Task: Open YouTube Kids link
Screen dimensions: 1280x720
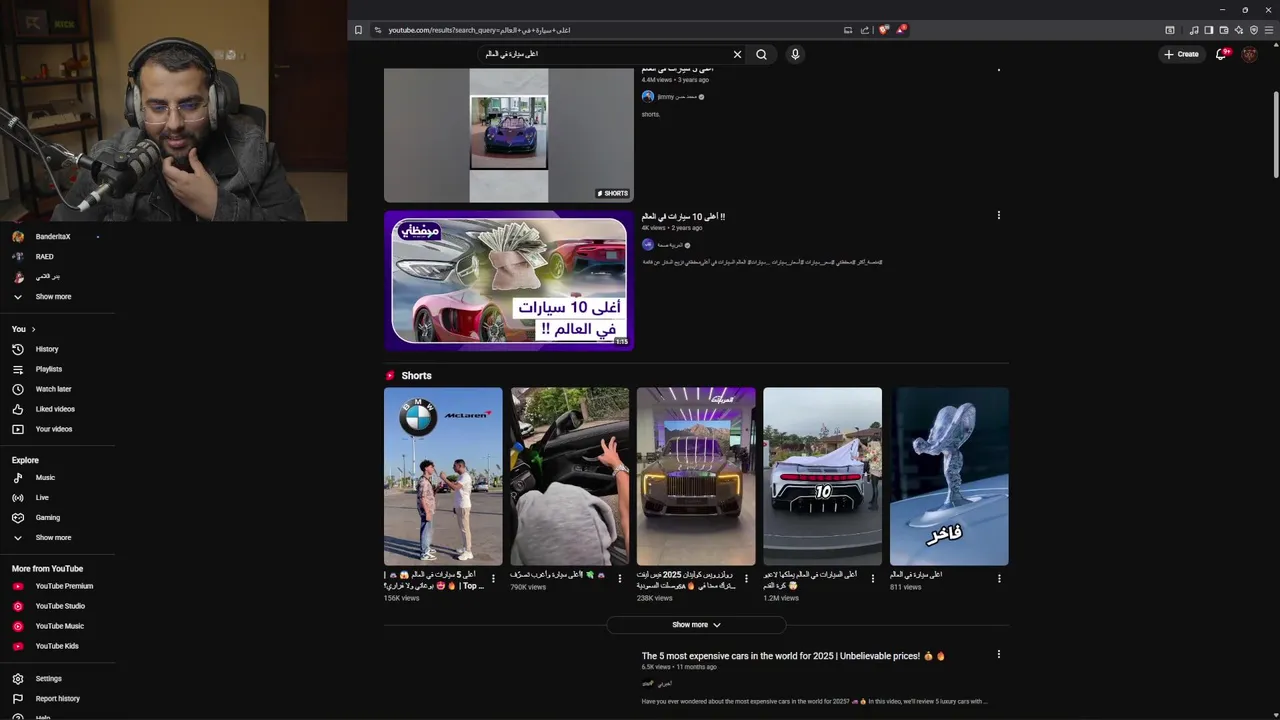Action: [57, 646]
